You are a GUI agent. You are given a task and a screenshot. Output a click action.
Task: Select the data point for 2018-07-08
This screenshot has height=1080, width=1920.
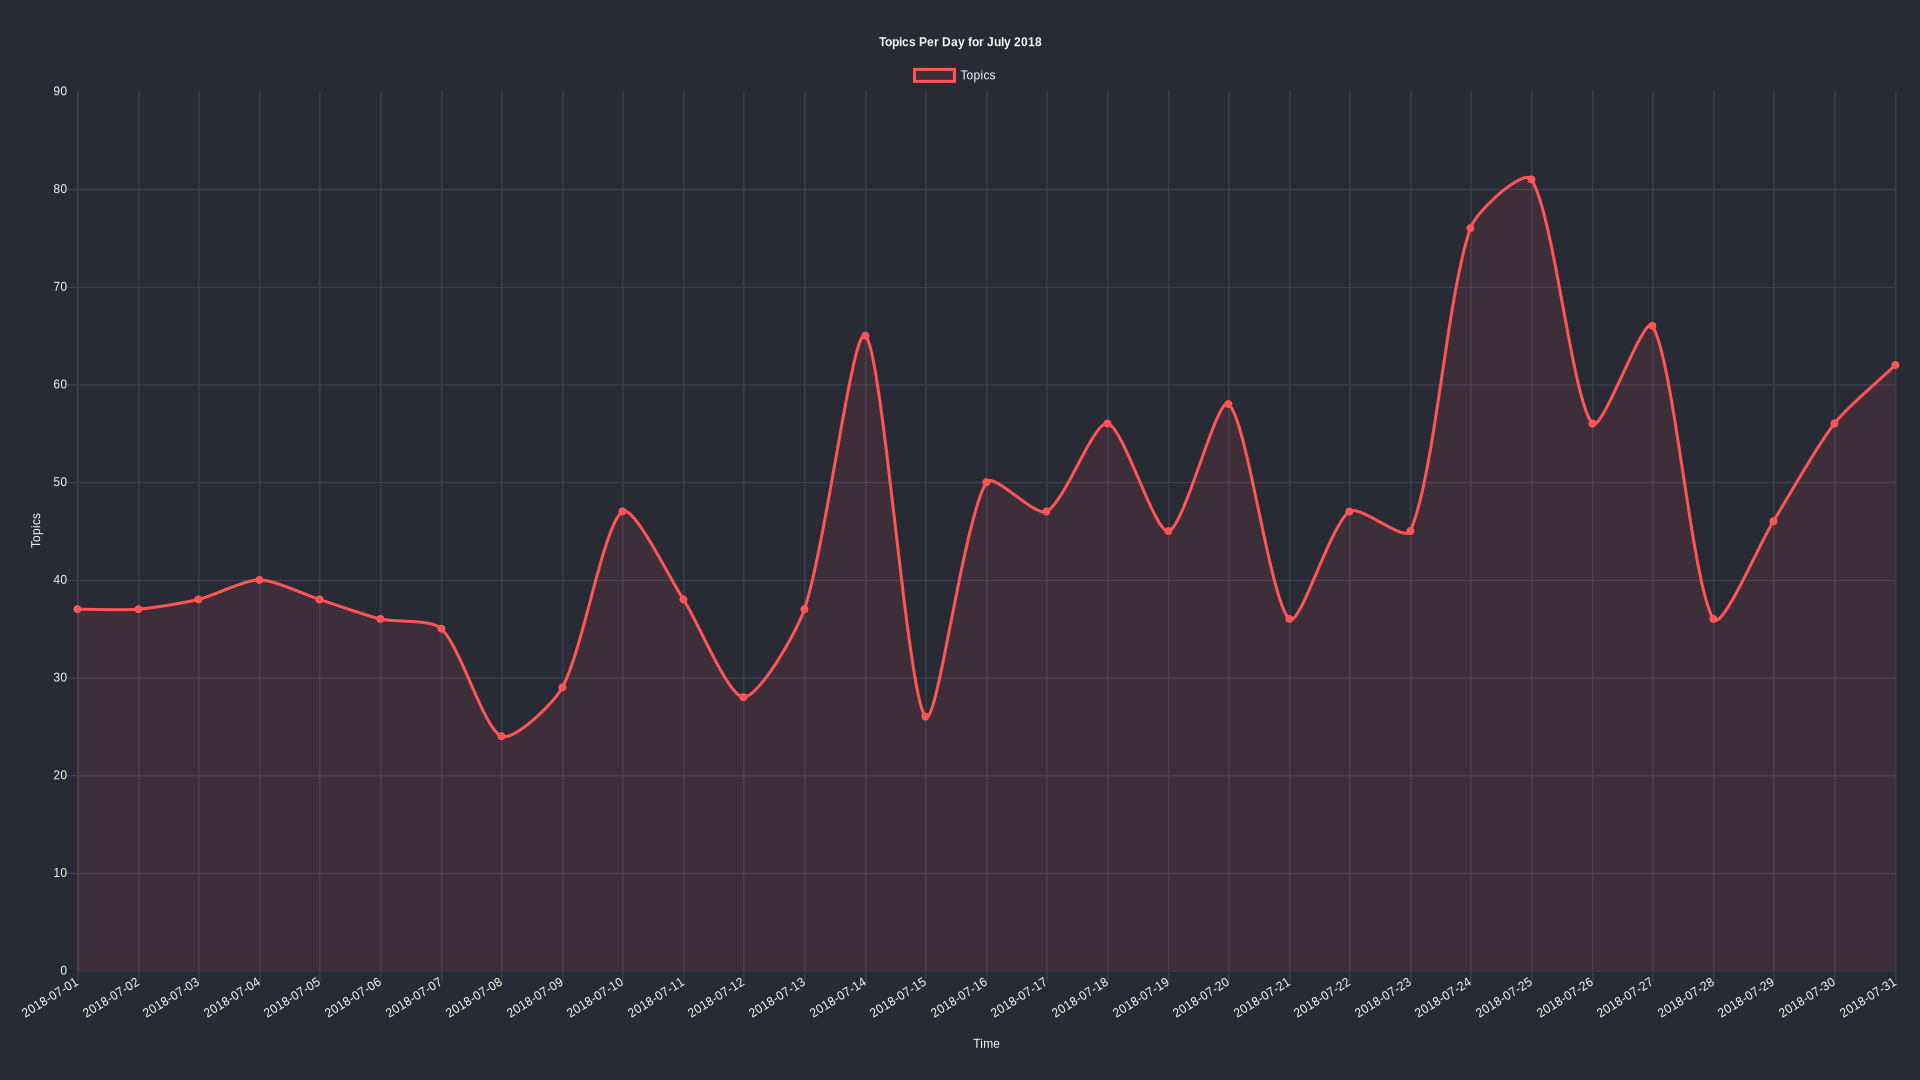click(x=502, y=736)
